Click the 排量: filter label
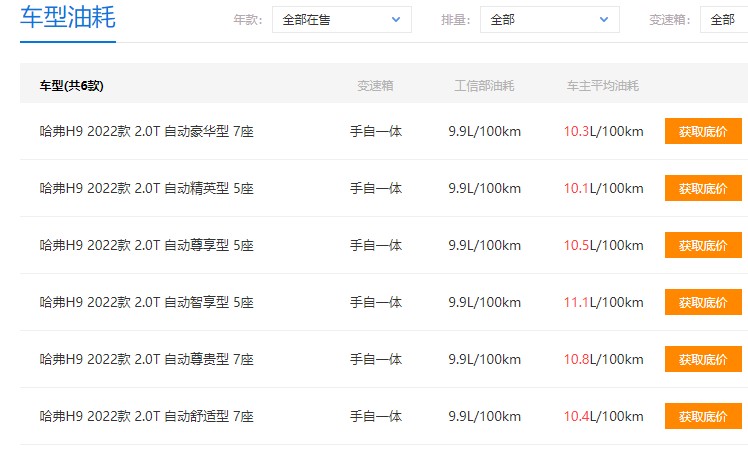748x449 pixels. 456,20
